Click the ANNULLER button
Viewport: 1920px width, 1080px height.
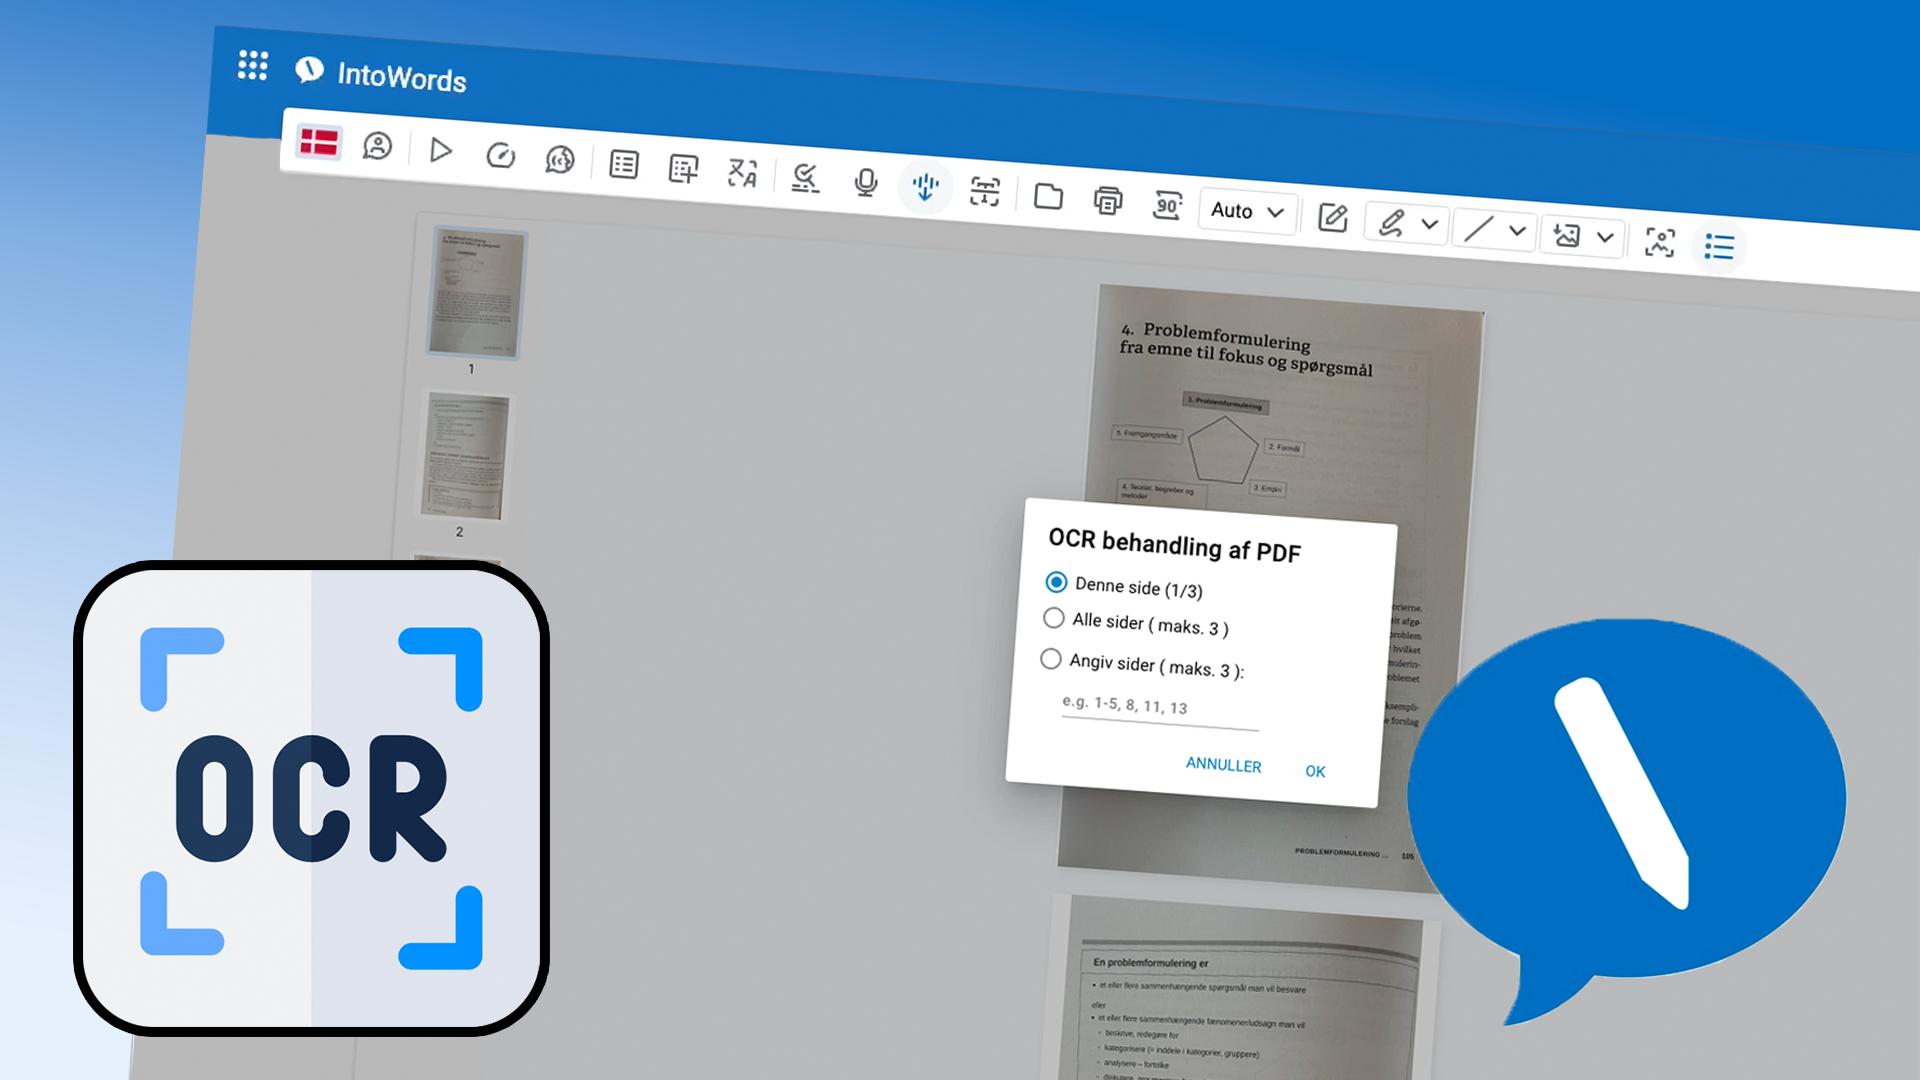1223,765
